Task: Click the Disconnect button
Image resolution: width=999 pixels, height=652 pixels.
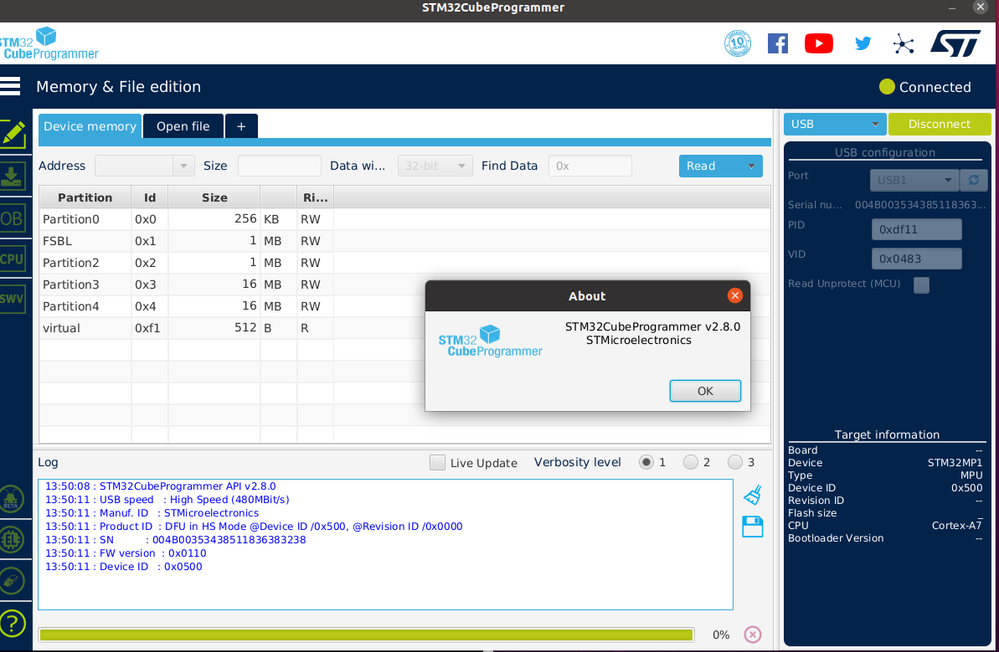Action: coord(939,124)
